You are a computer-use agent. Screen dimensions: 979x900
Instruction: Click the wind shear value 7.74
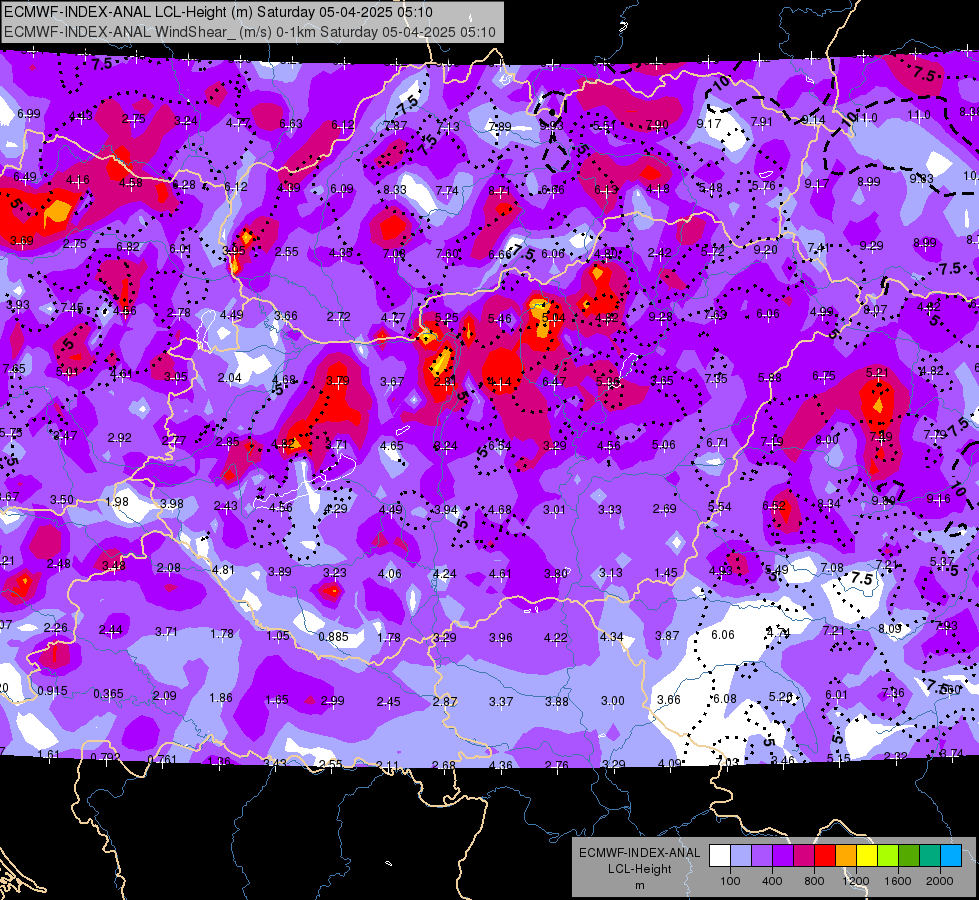pyautogui.click(x=447, y=190)
